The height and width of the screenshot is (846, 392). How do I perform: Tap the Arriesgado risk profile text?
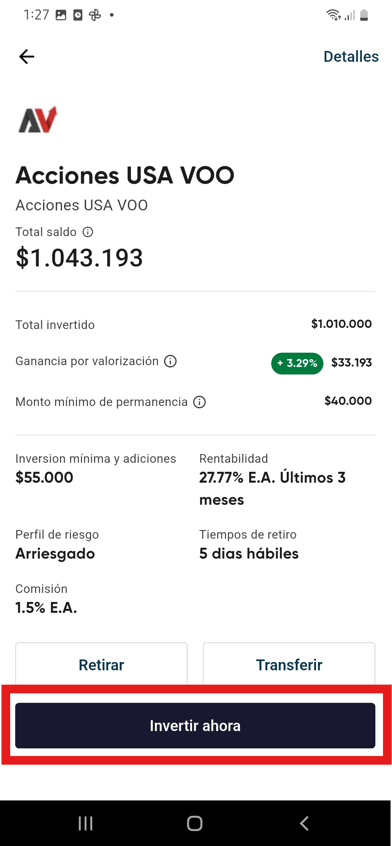[55, 554]
